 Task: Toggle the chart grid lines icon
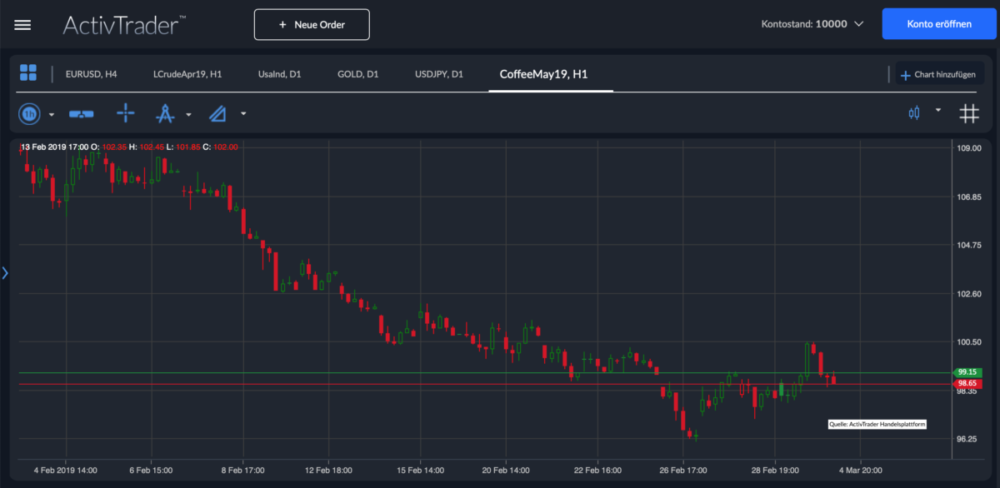tap(969, 114)
